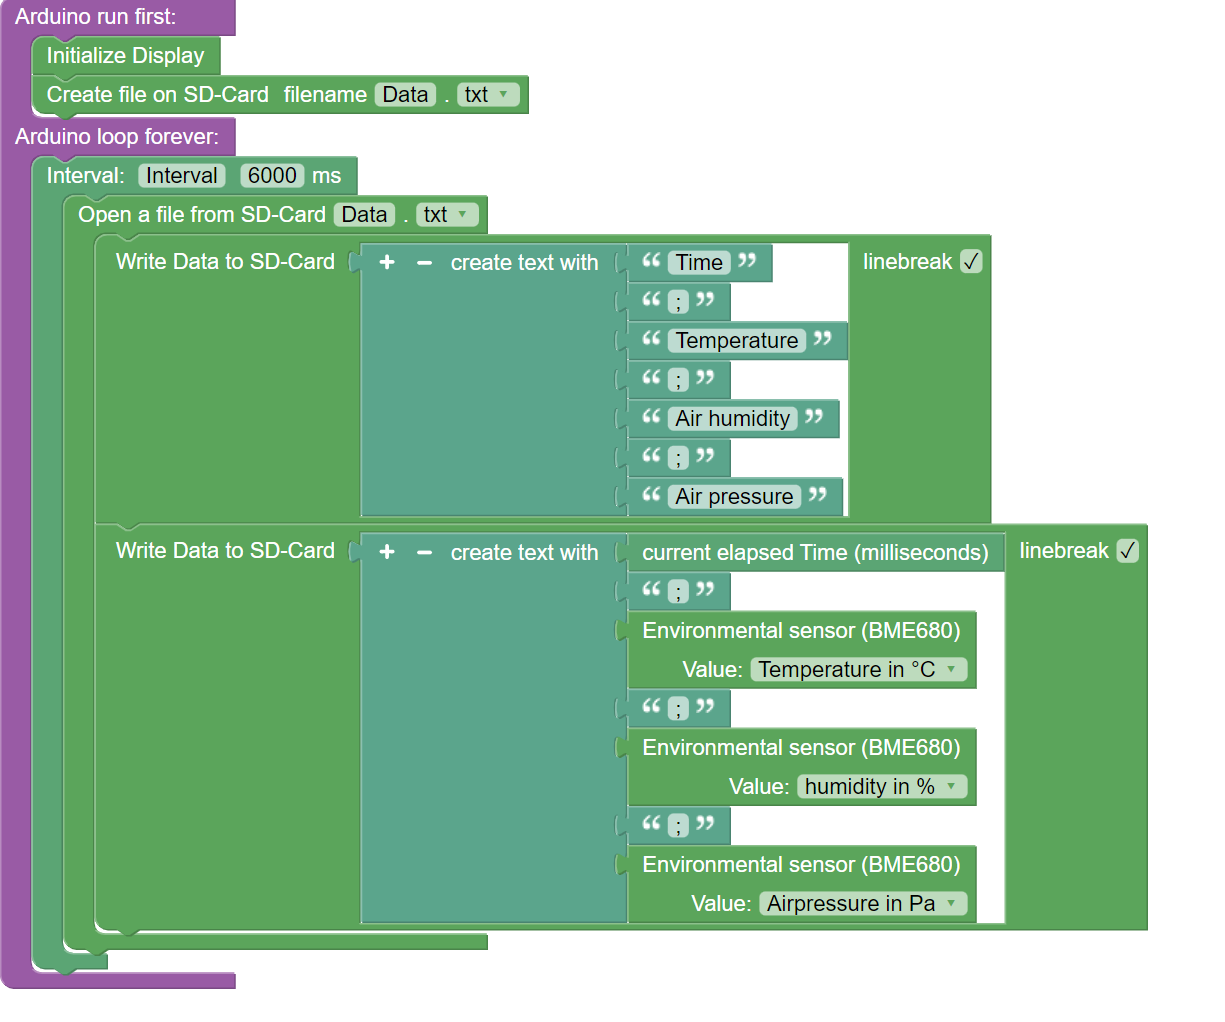Select BME680 sensor block with Airpressure value

[801, 884]
